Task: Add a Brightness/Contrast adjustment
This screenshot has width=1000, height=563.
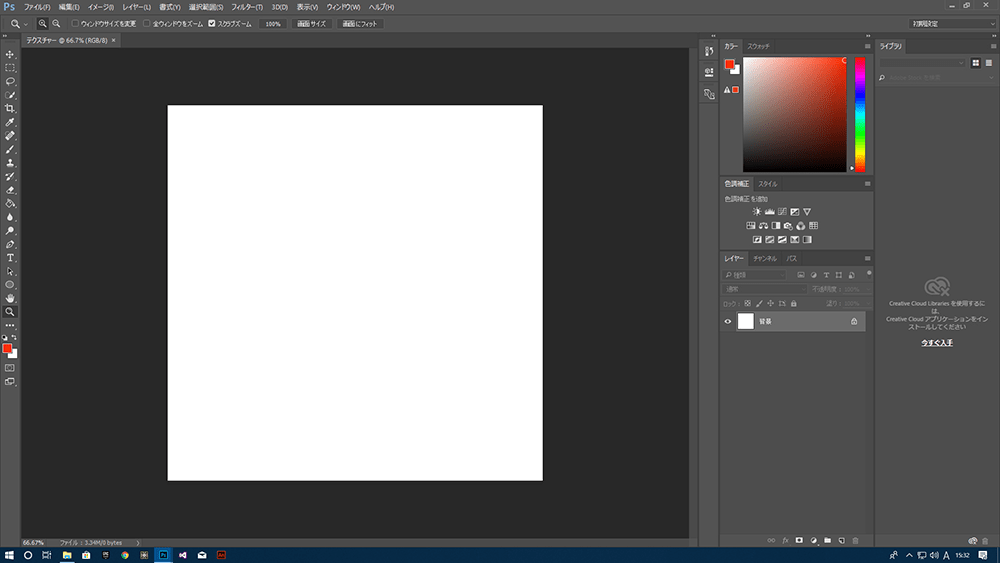Action: pos(757,212)
